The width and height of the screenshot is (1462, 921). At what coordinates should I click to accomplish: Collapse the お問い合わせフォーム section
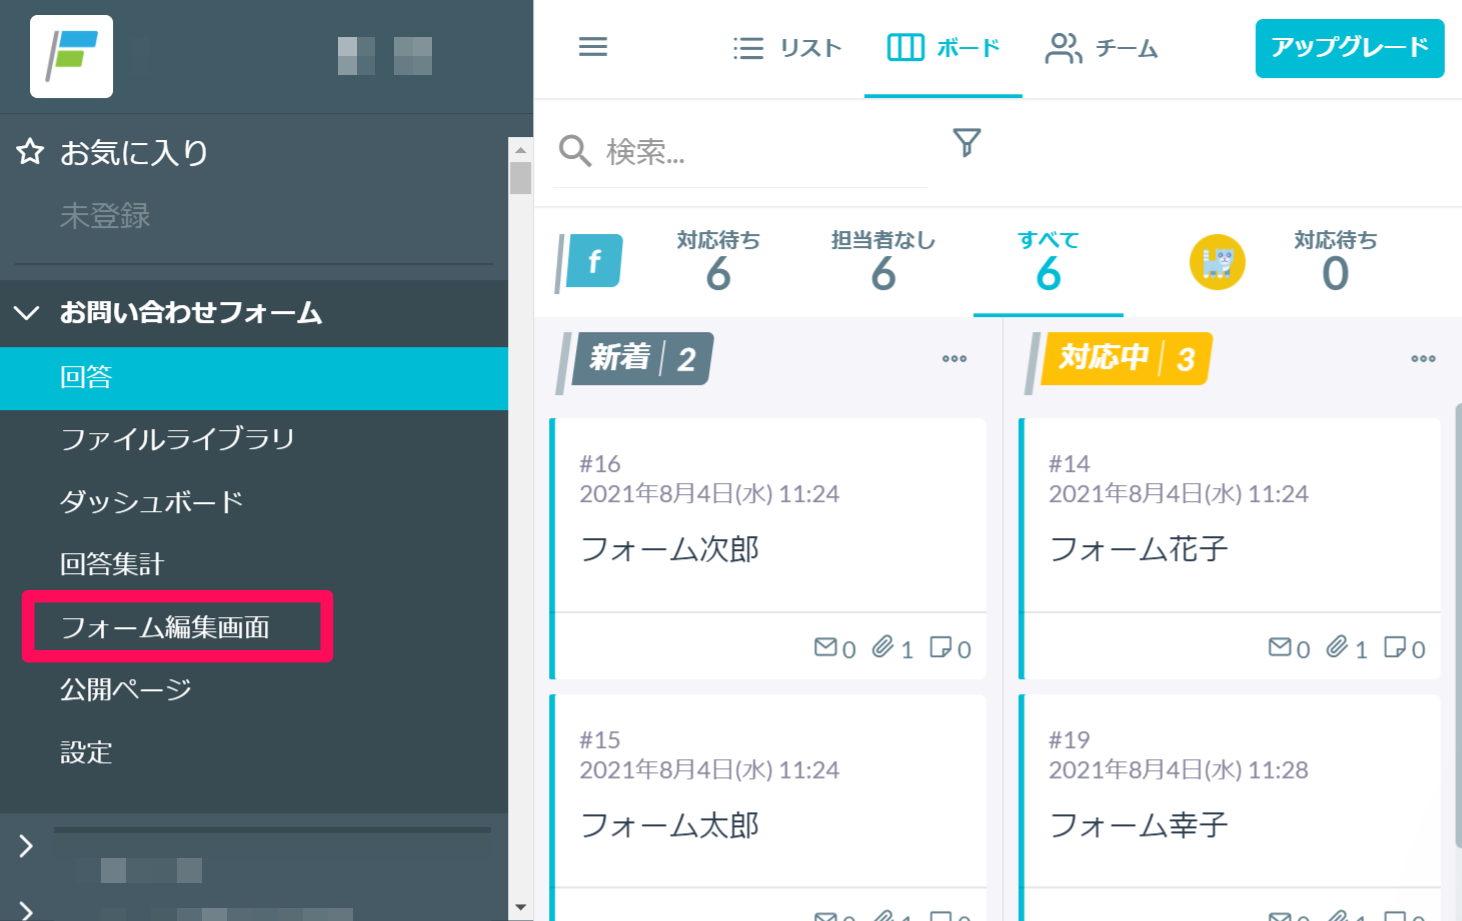[26, 313]
